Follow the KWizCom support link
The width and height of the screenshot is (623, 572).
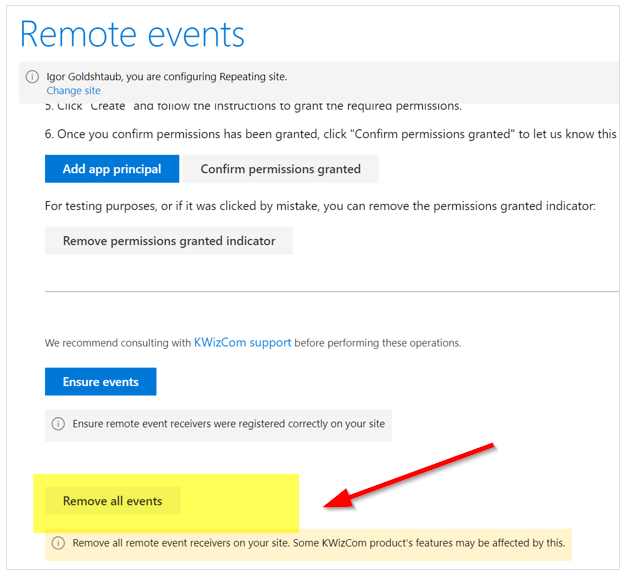pyautogui.click(x=242, y=342)
